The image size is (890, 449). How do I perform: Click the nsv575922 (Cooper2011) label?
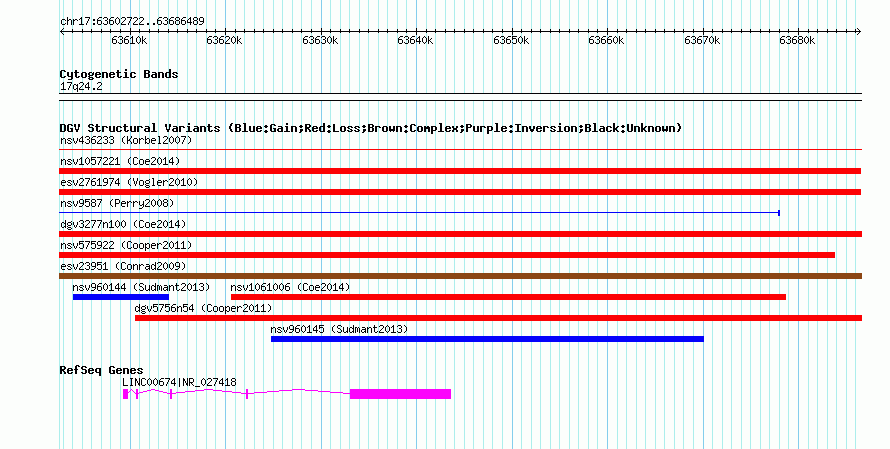pyautogui.click(x=126, y=245)
